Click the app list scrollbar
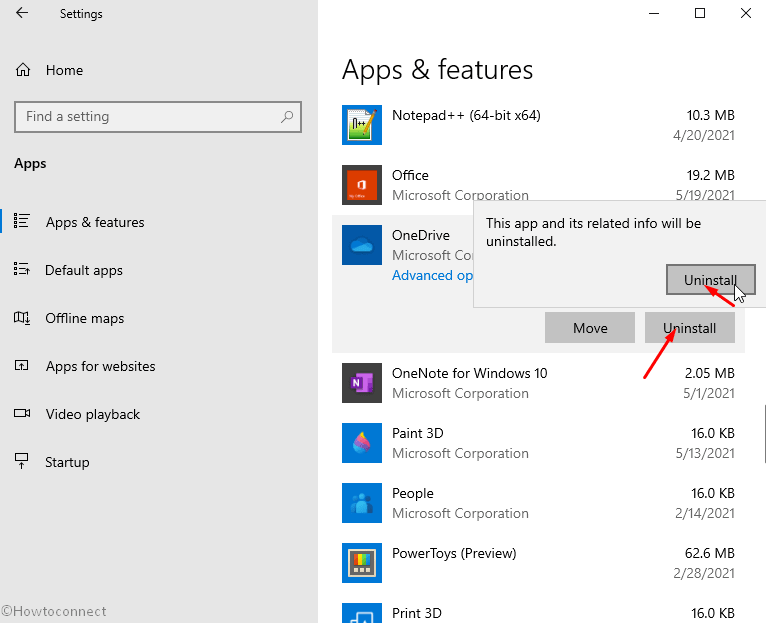766x623 pixels. 763,433
